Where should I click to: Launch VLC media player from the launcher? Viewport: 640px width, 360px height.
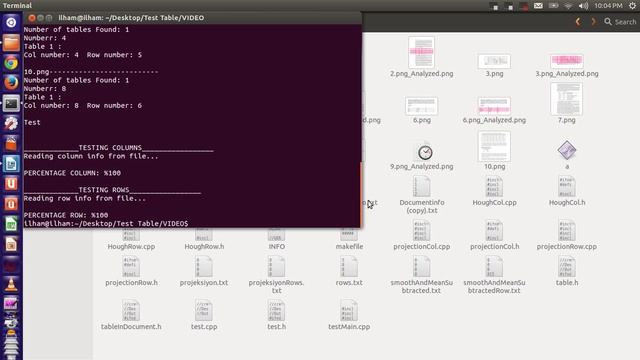point(11,284)
